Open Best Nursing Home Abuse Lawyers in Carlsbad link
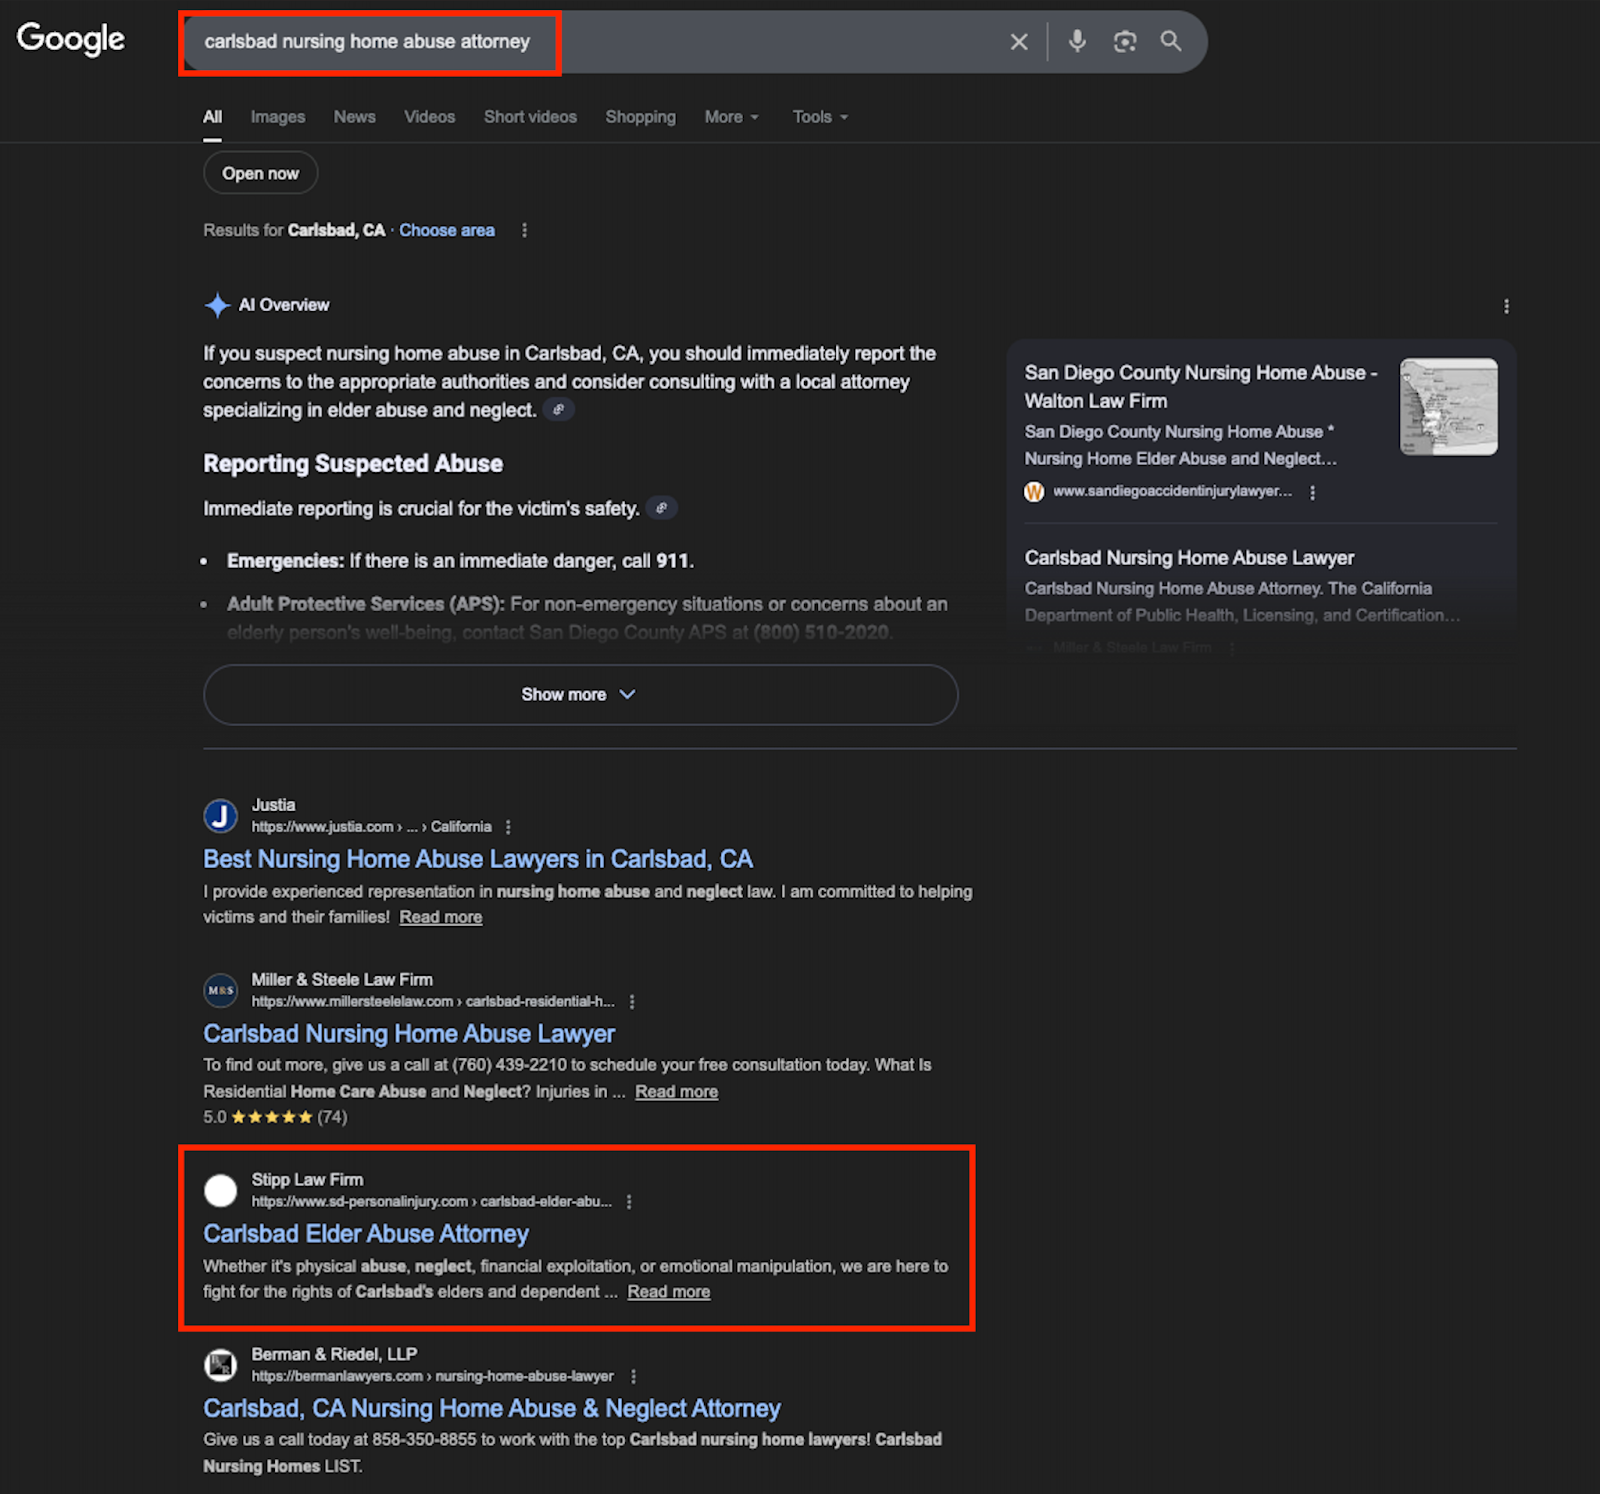The image size is (1600, 1494). pyautogui.click(x=478, y=859)
